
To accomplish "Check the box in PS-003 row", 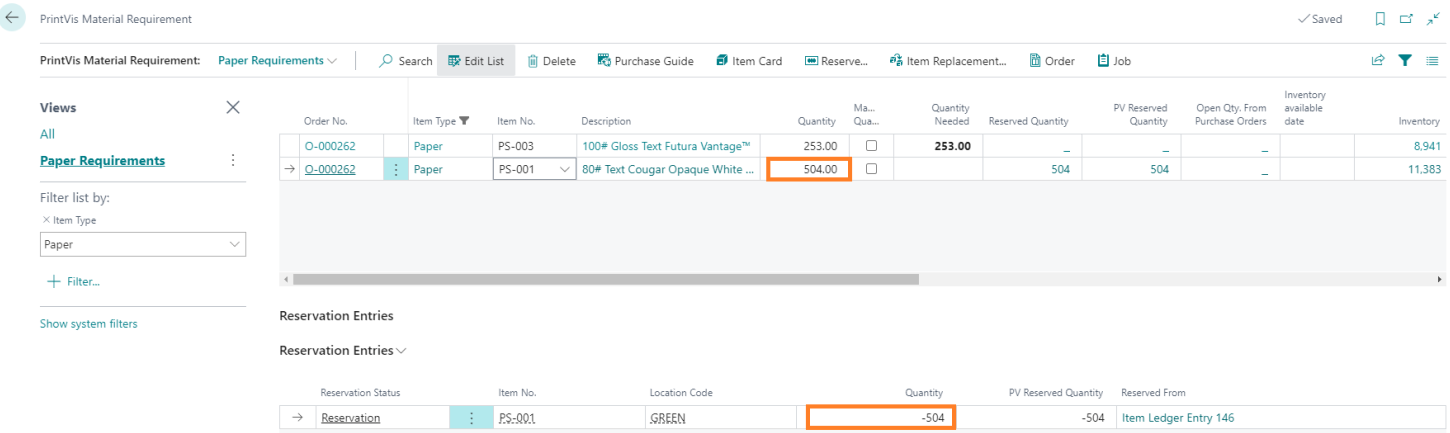I will 871,146.
